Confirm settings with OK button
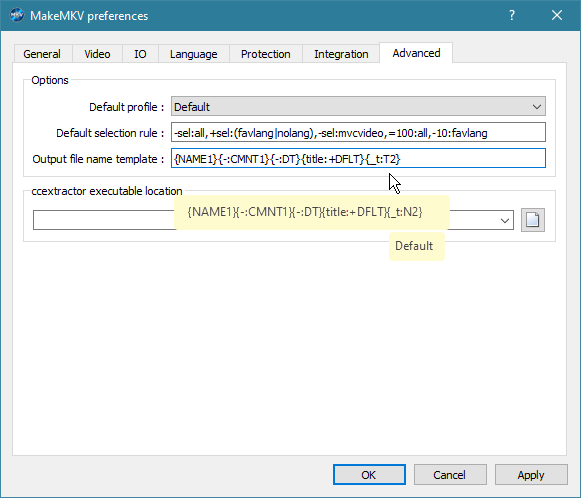The width and height of the screenshot is (581, 498). 369,475
